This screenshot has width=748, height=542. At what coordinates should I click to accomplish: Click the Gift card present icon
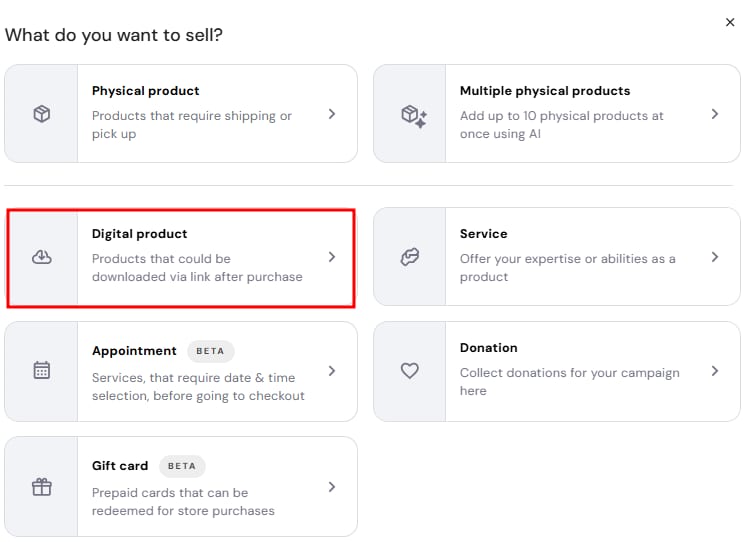(x=42, y=487)
